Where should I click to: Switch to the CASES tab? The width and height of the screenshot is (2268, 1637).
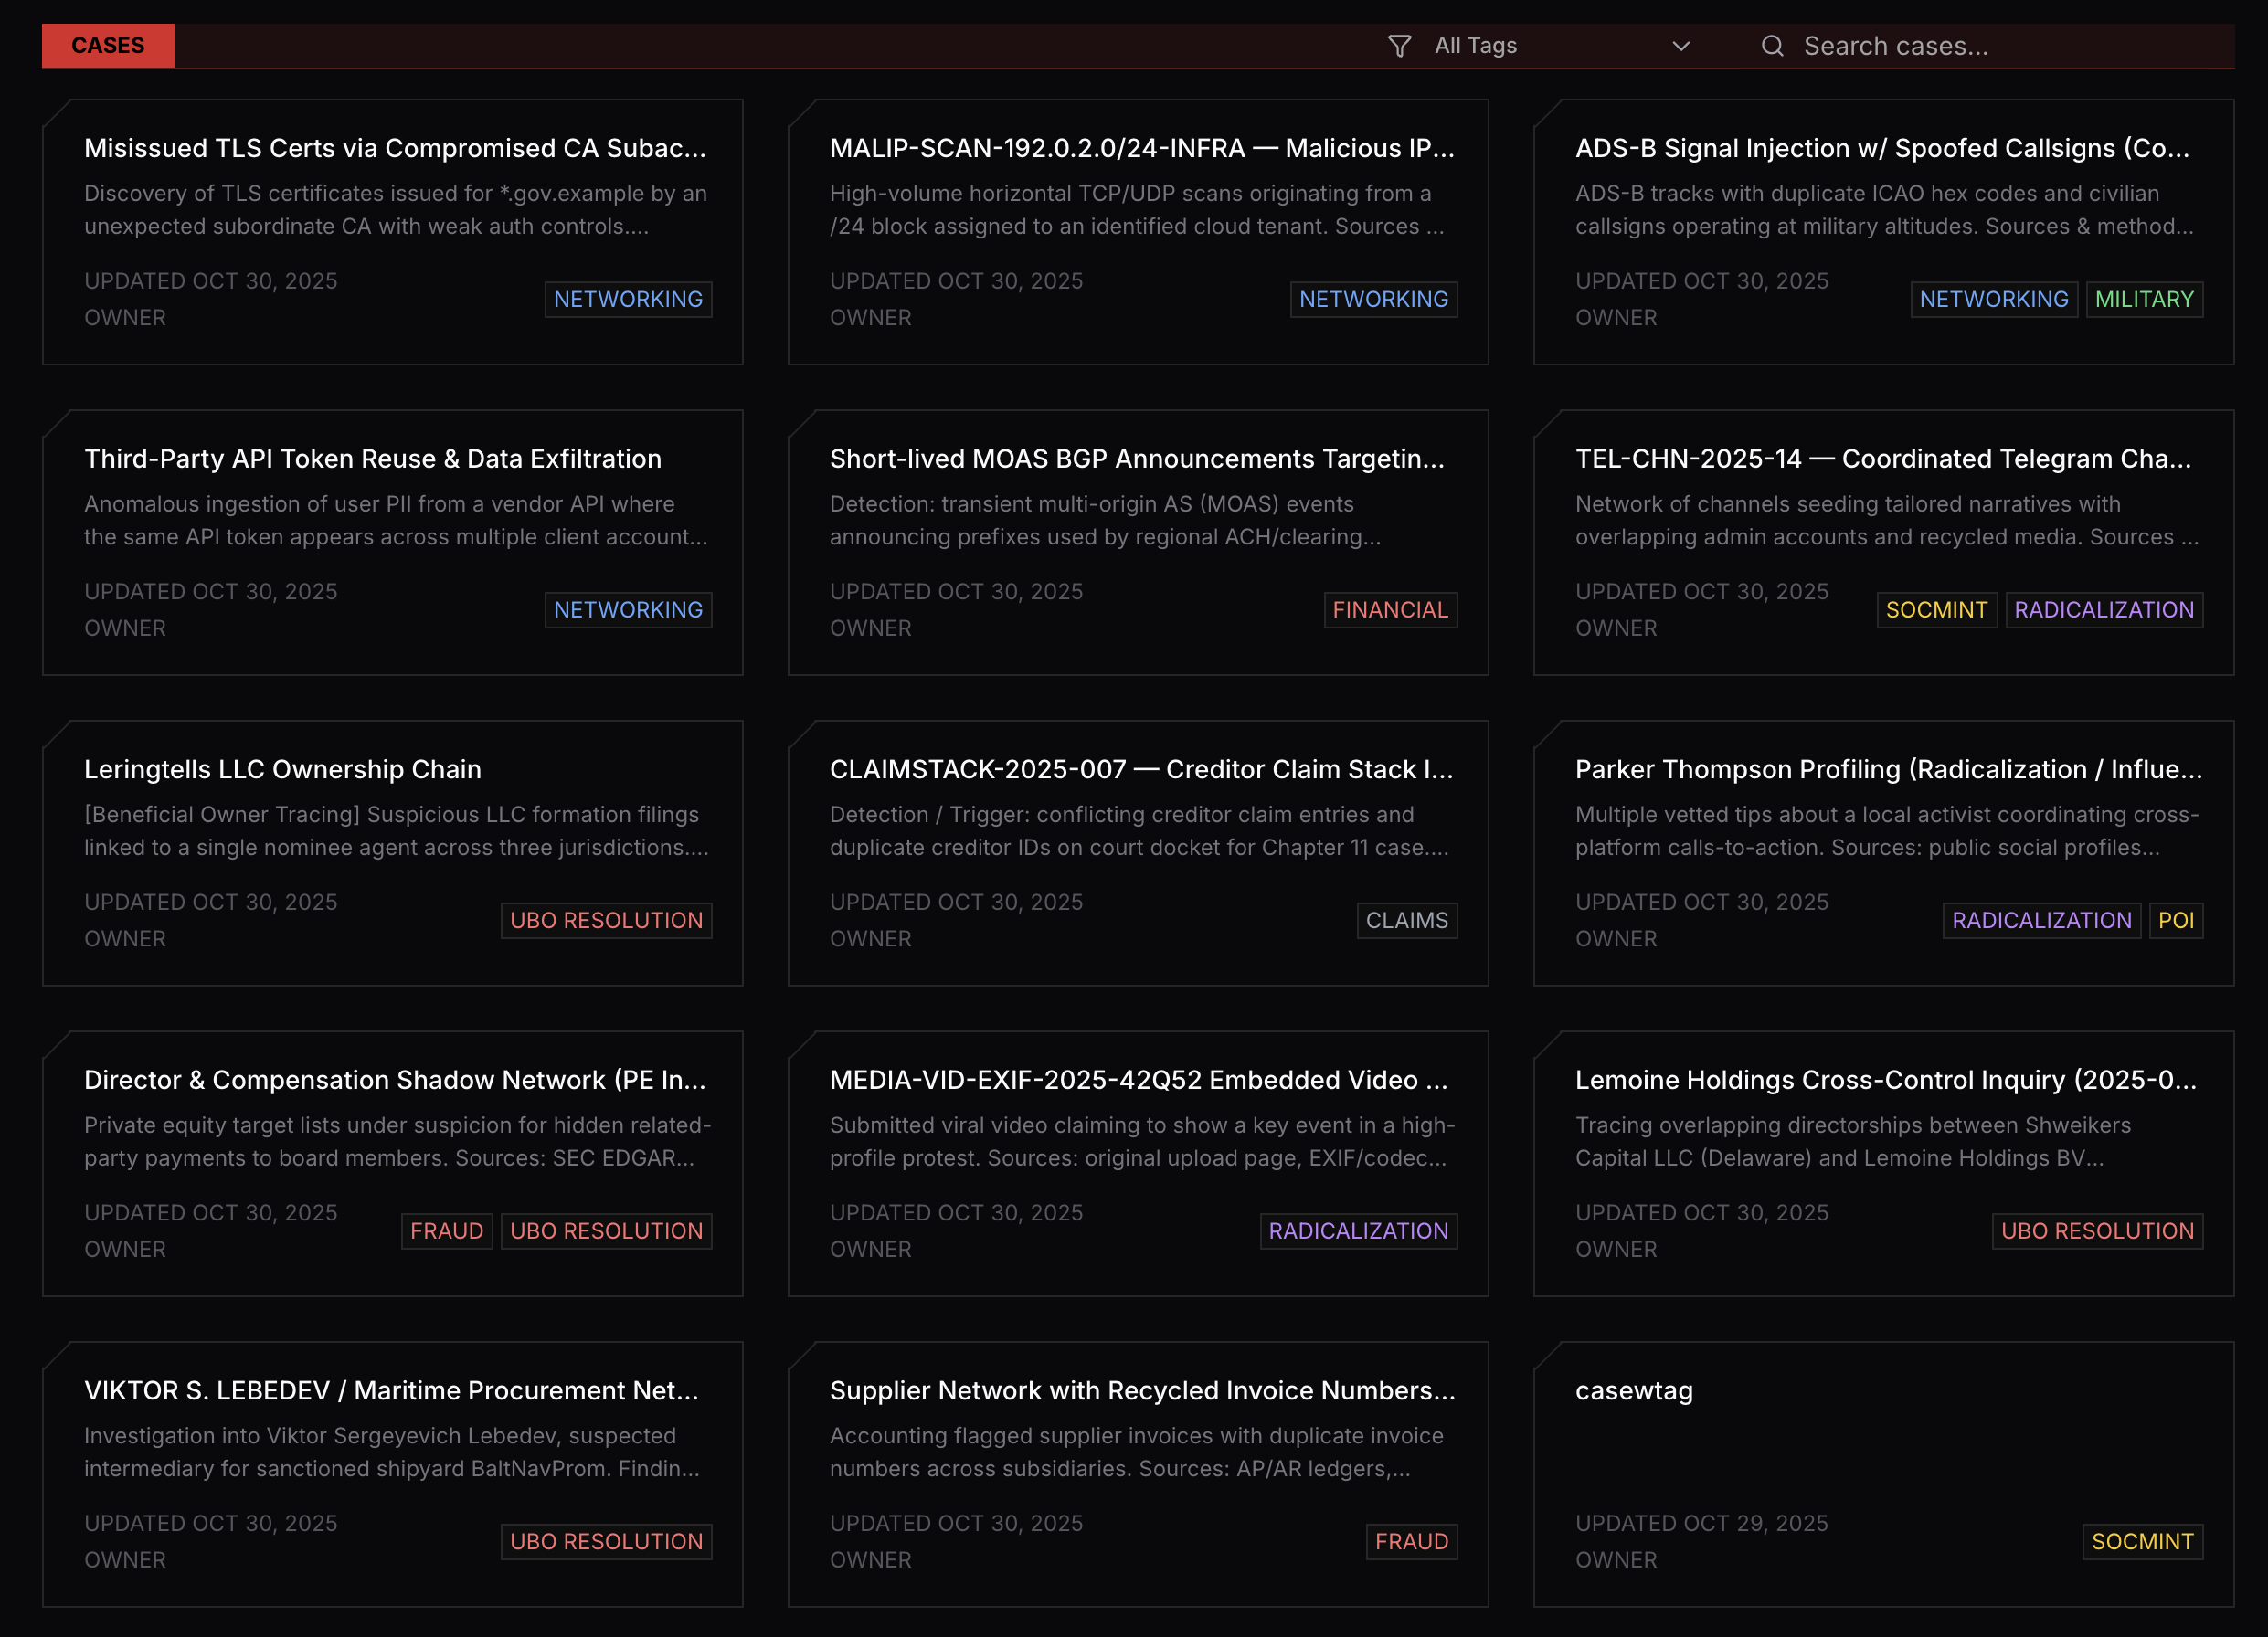coord(107,45)
